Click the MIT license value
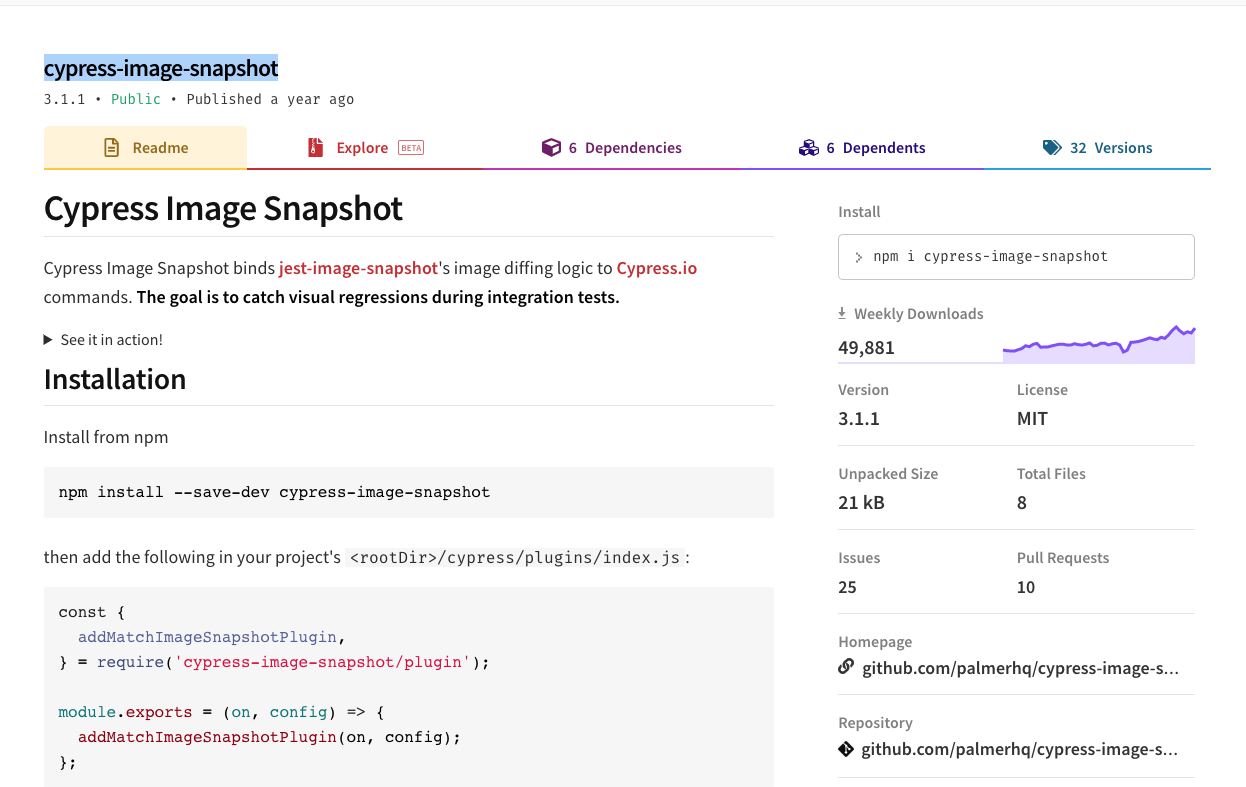The height and width of the screenshot is (787, 1246). [1032, 419]
